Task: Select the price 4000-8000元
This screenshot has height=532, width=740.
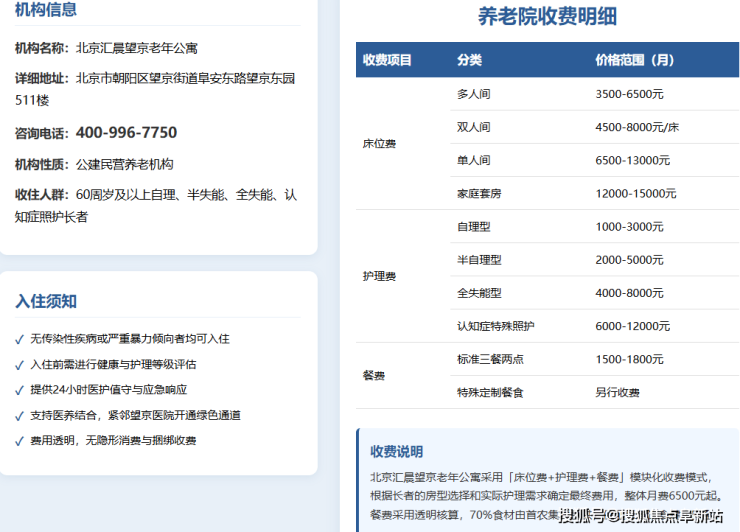Action: (x=629, y=293)
